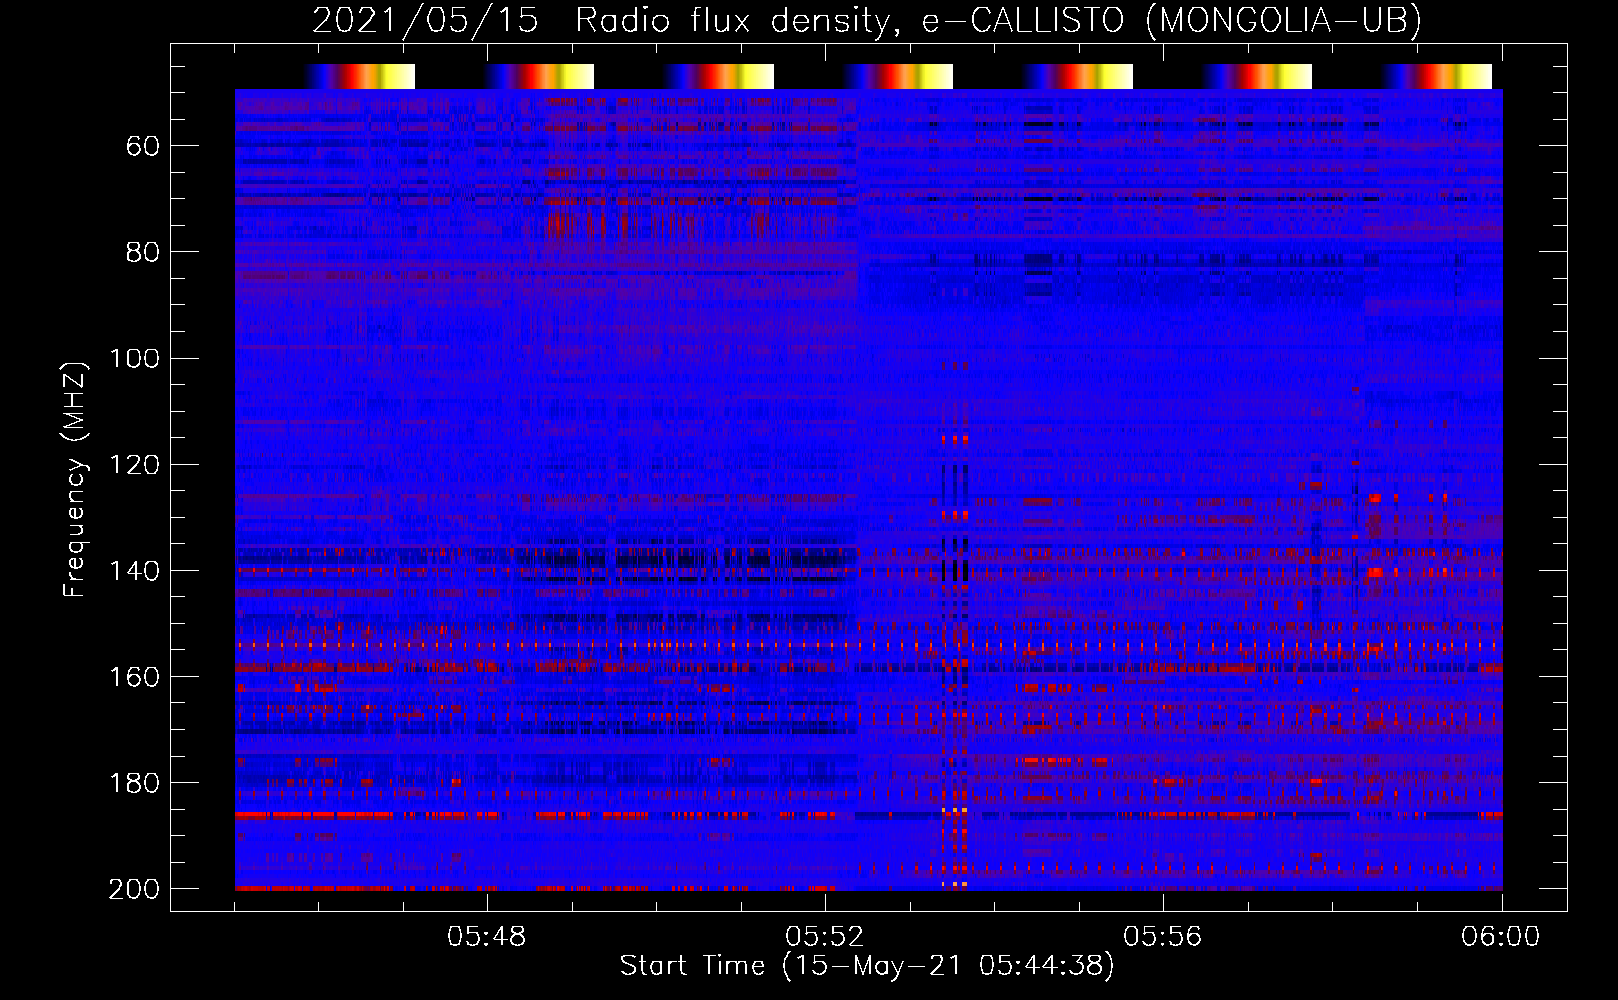Click the first color bar at top left
The width and height of the screenshot is (1618, 1000).
(360, 76)
